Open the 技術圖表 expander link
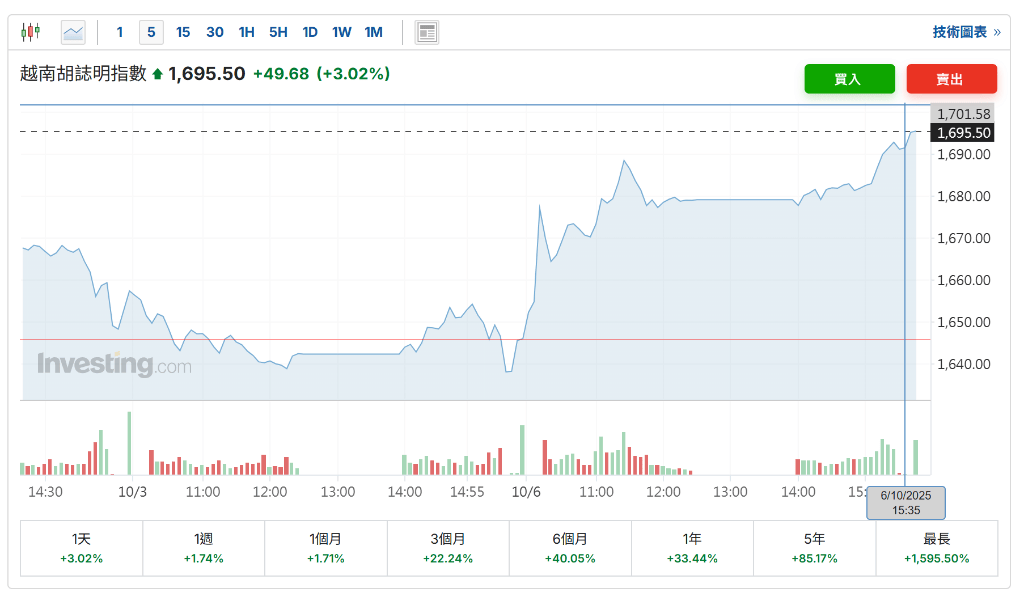1024x594 pixels. click(x=958, y=31)
